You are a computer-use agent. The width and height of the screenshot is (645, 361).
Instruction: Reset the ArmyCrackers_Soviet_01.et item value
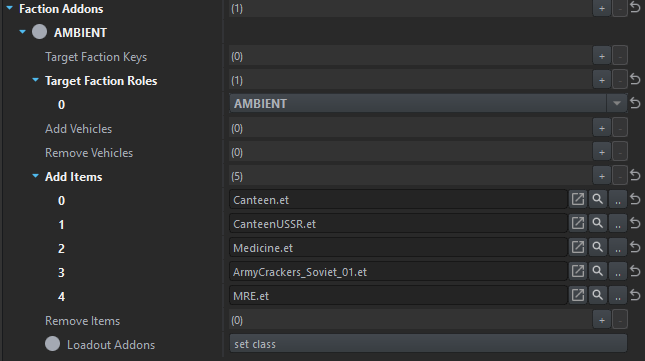[635, 271]
